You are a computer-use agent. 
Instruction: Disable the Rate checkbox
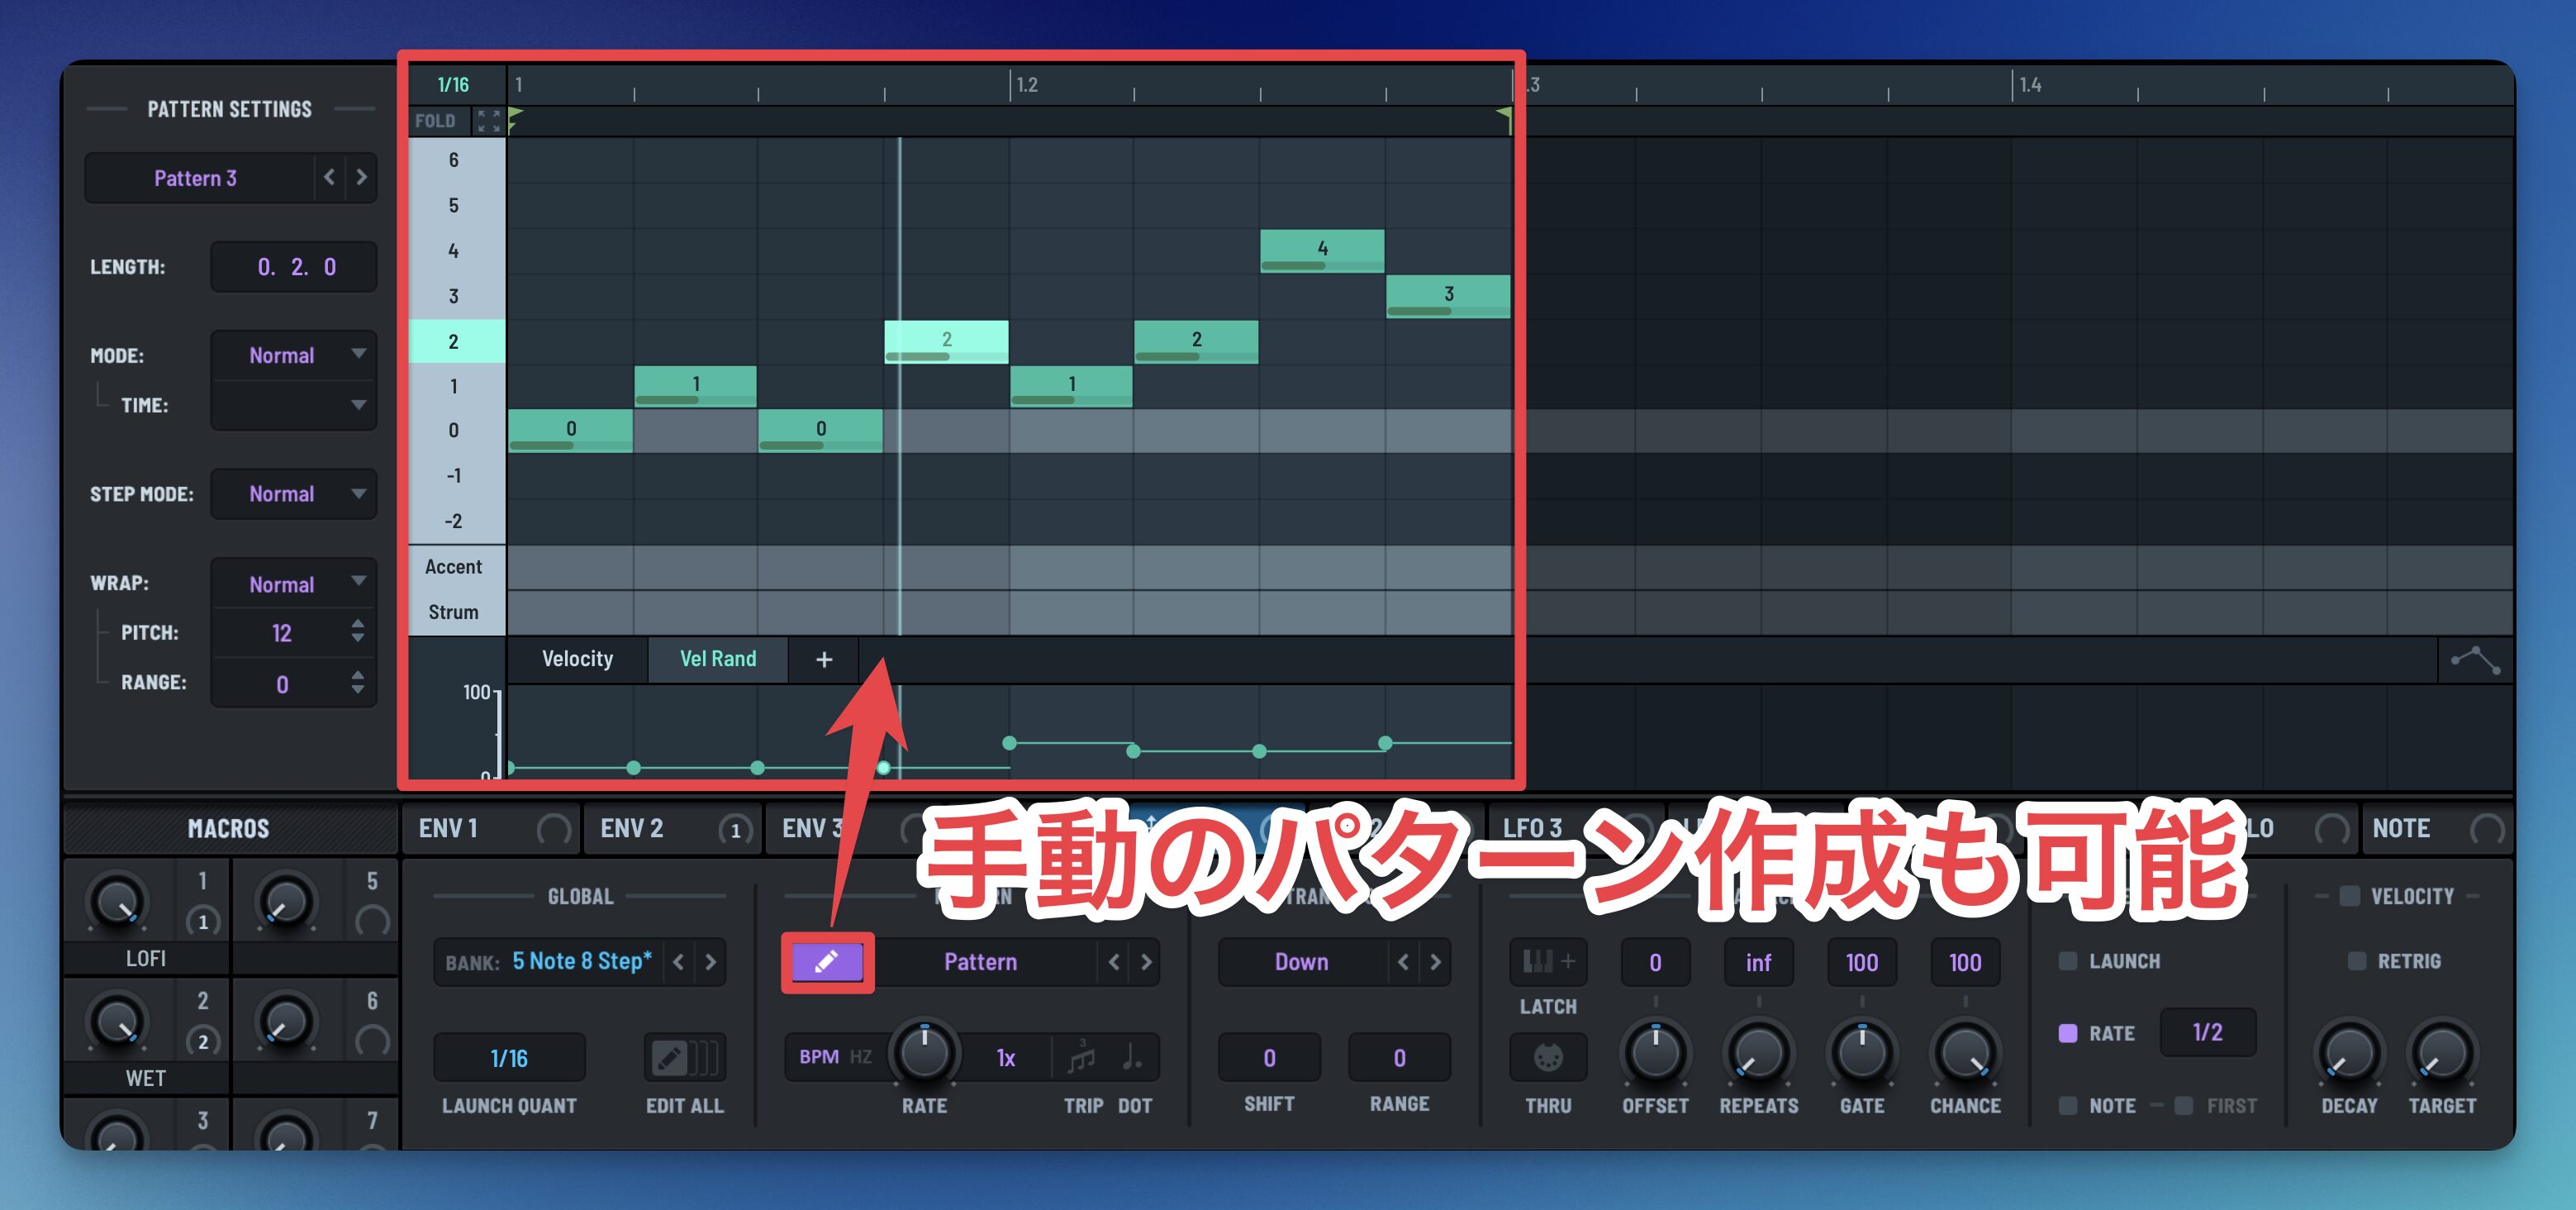point(2068,1033)
